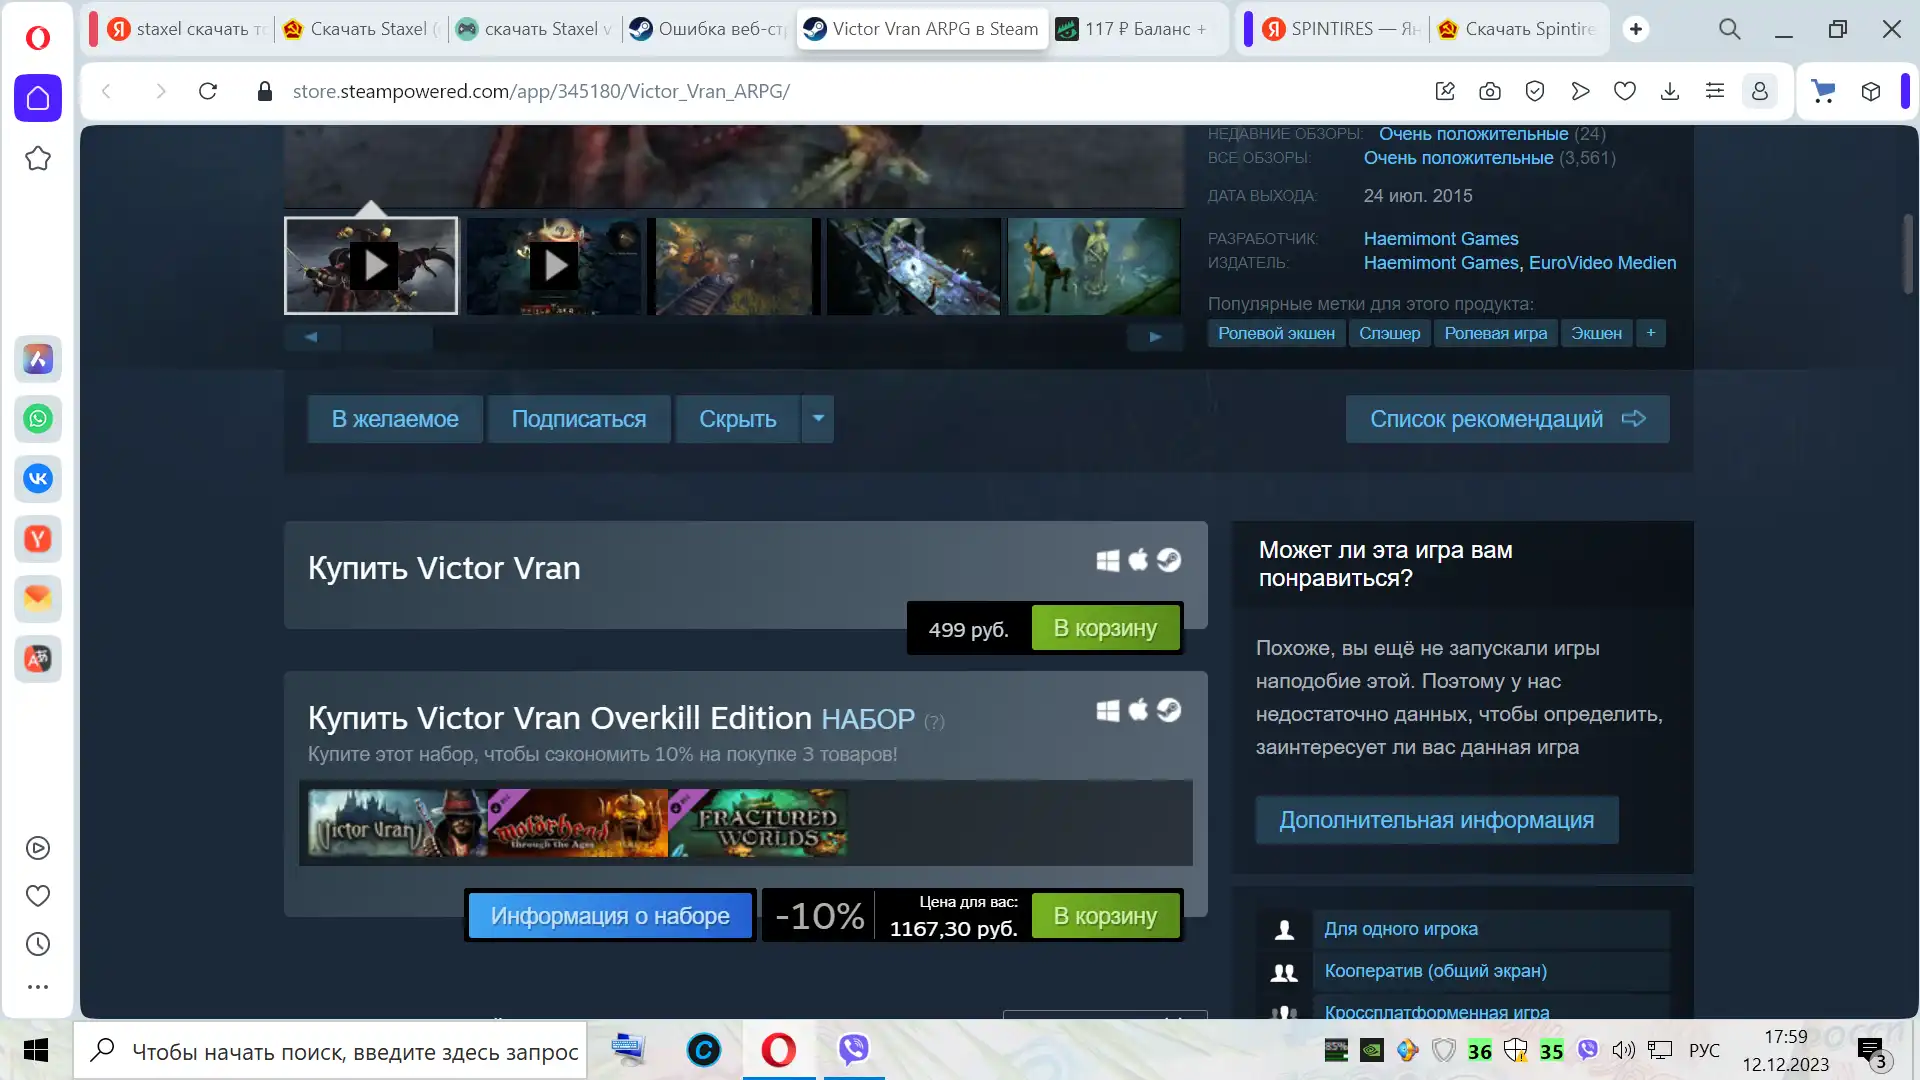Open the notification center icon
Screen dimensions: 1920x1080
pos(1871,1050)
